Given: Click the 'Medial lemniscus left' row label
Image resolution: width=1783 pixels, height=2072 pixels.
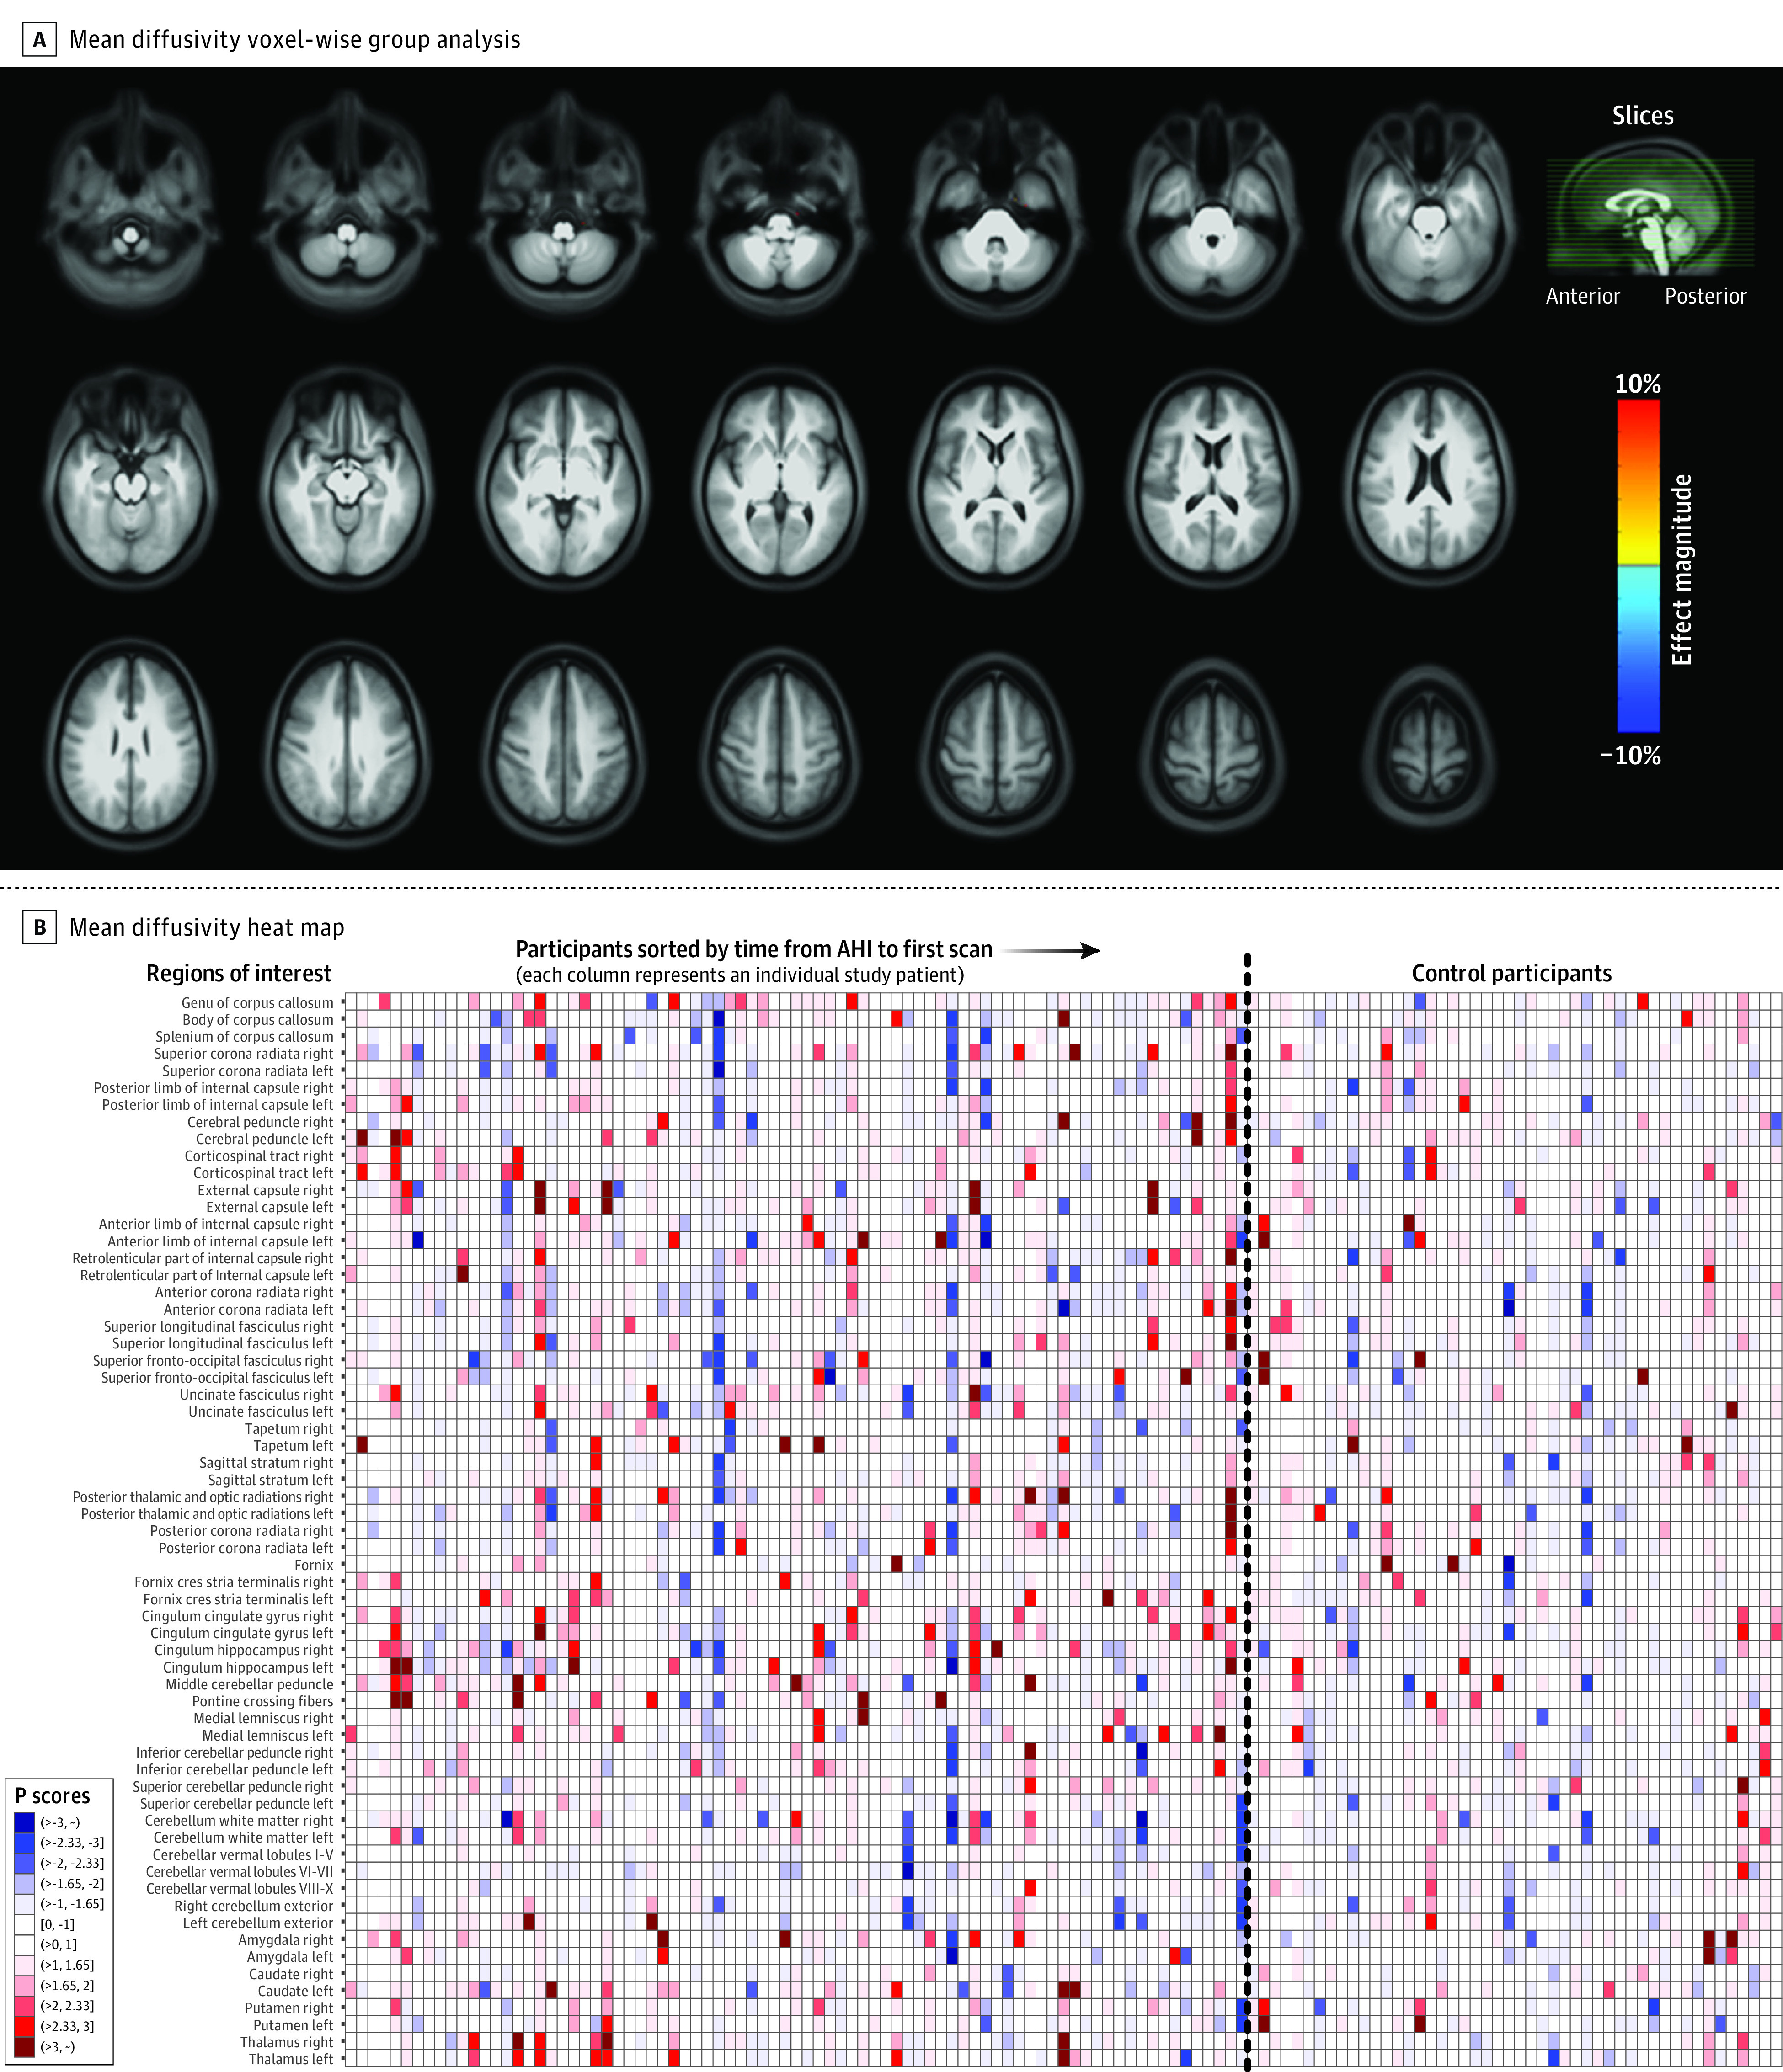Looking at the screenshot, I should click(268, 1736).
